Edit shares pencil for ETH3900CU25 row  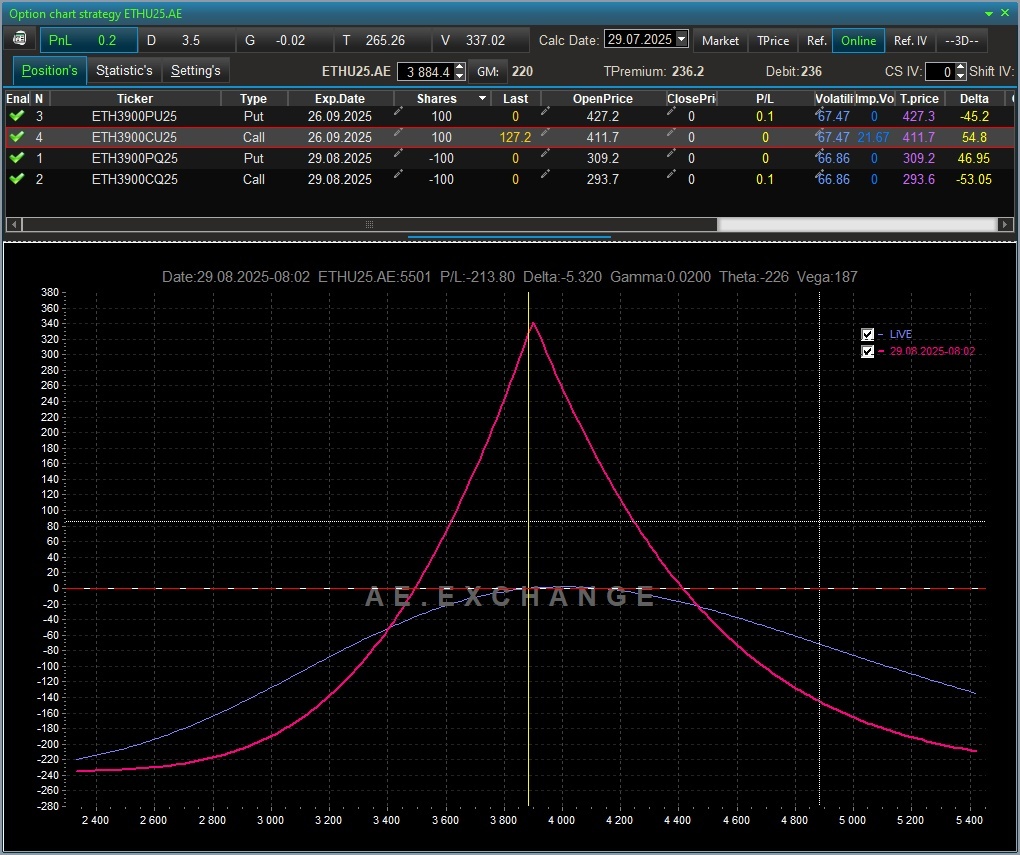coord(398,132)
